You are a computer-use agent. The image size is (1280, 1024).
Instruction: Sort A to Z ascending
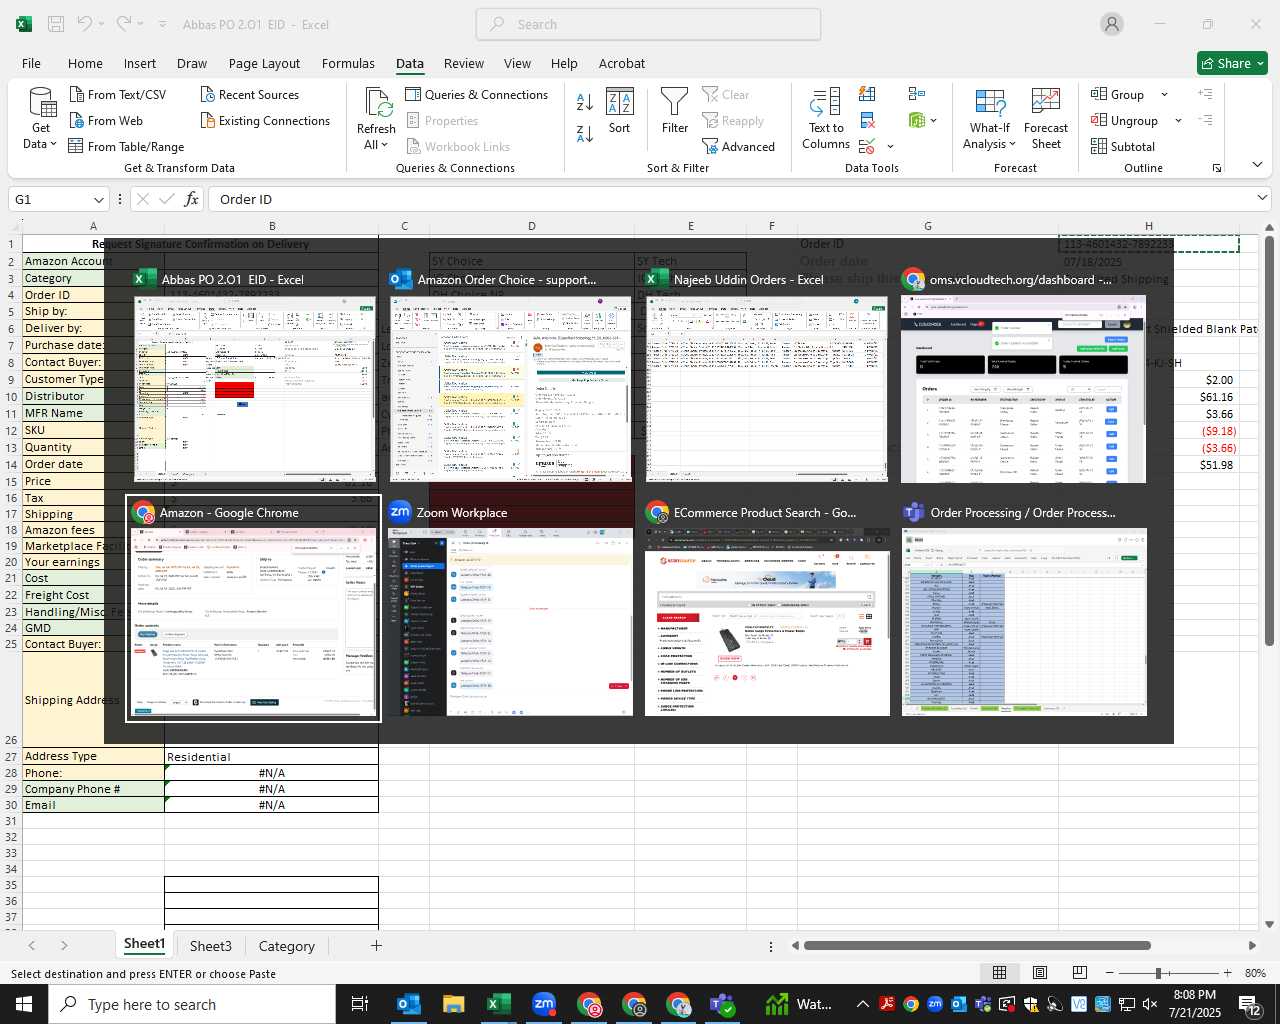[x=585, y=102]
